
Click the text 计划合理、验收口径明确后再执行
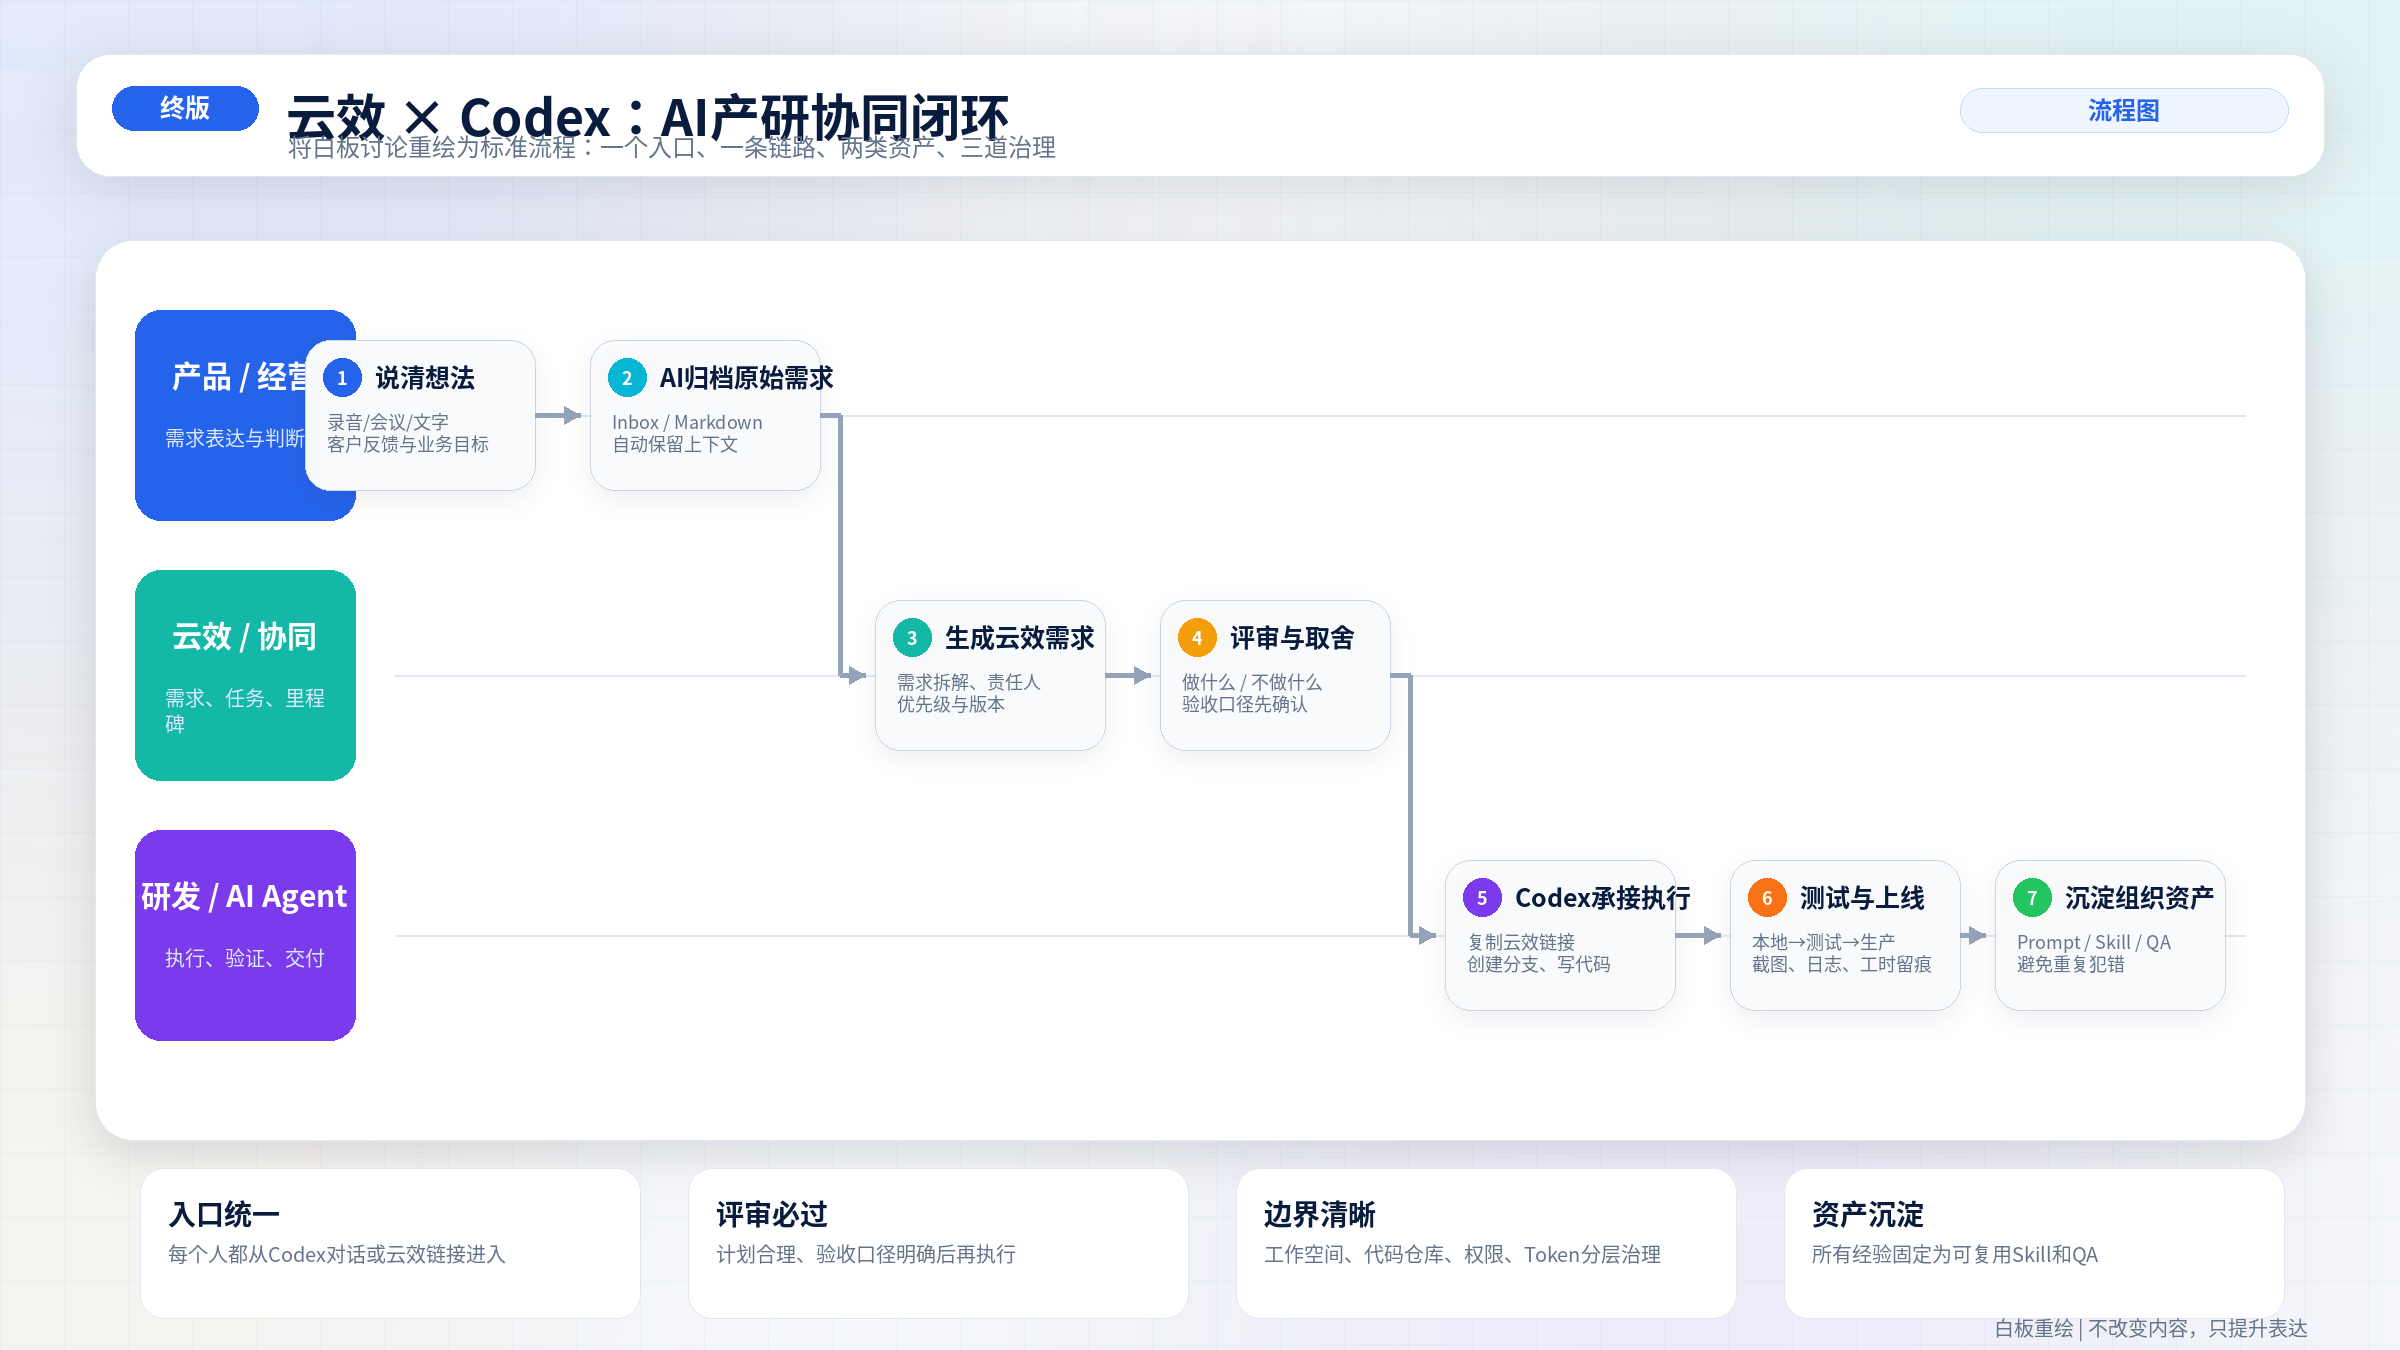[x=866, y=1254]
